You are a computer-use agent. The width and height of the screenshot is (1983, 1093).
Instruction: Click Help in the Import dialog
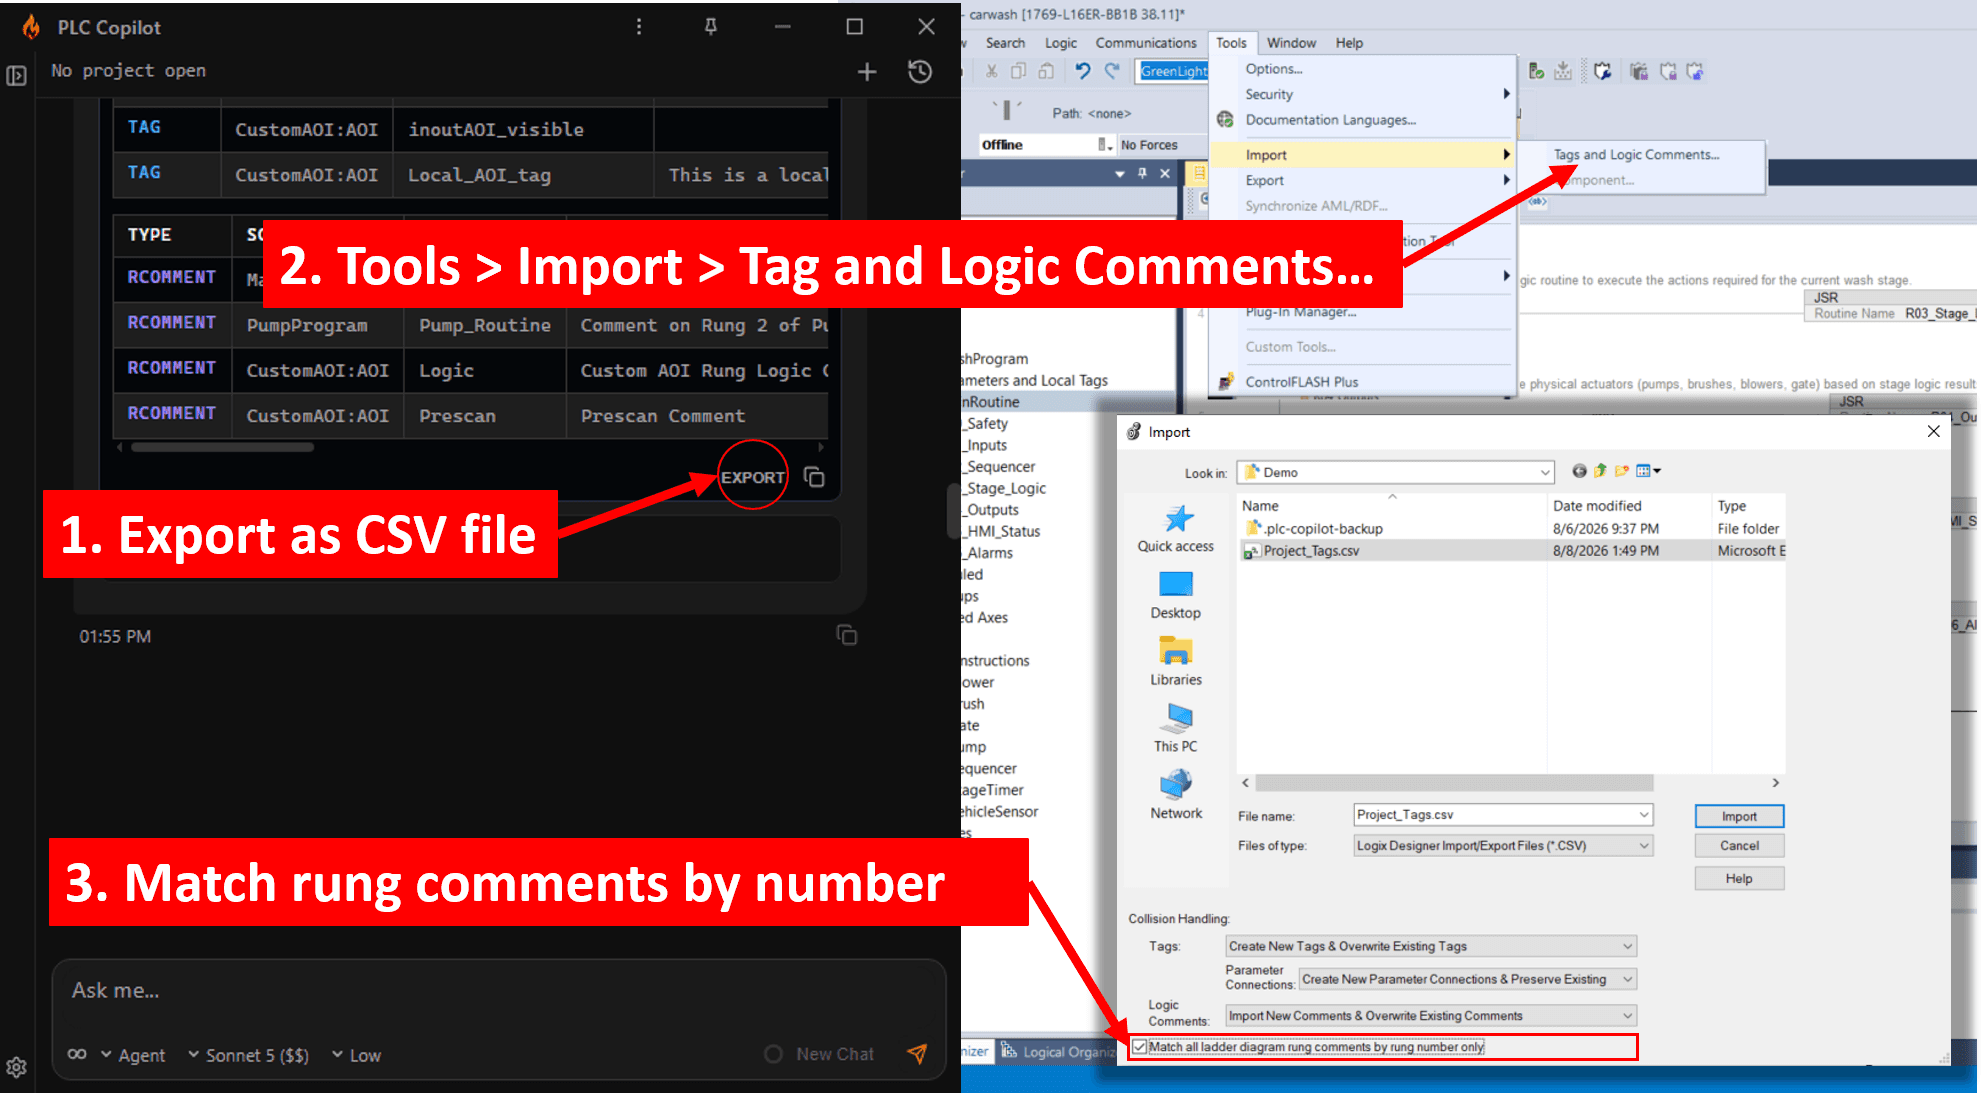[1739, 879]
